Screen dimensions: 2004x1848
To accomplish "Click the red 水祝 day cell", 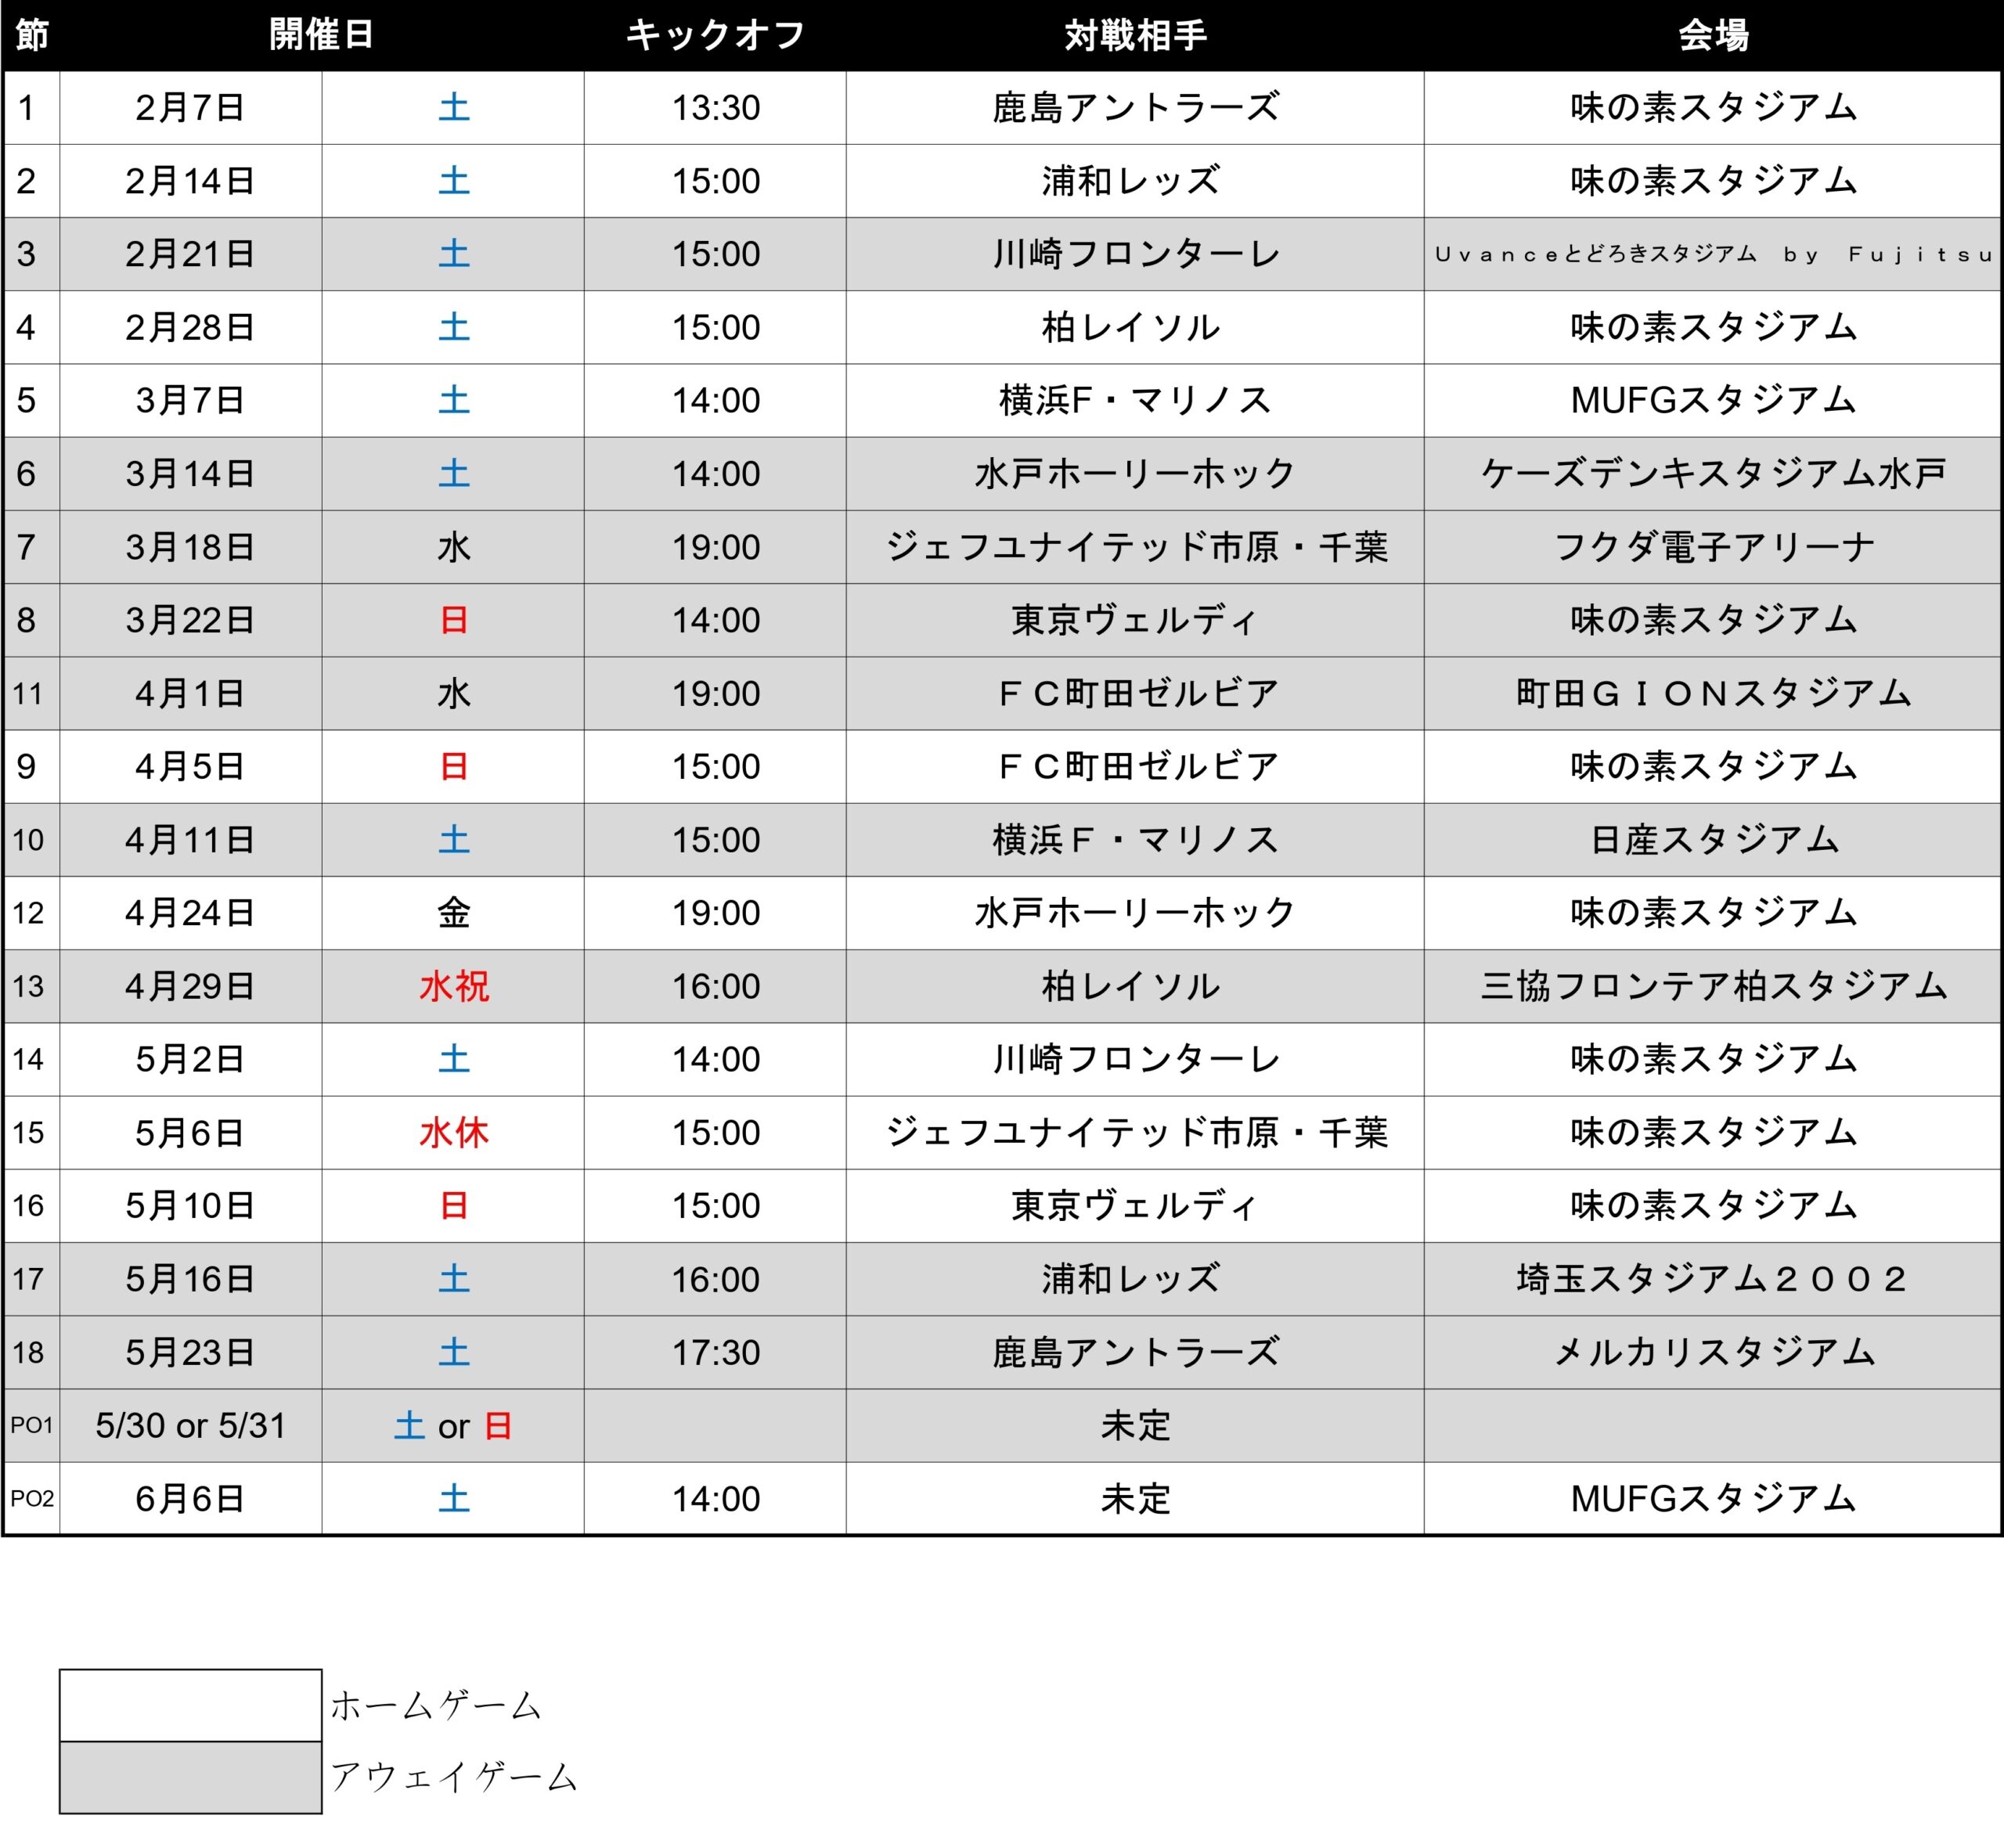I will tap(453, 986).
